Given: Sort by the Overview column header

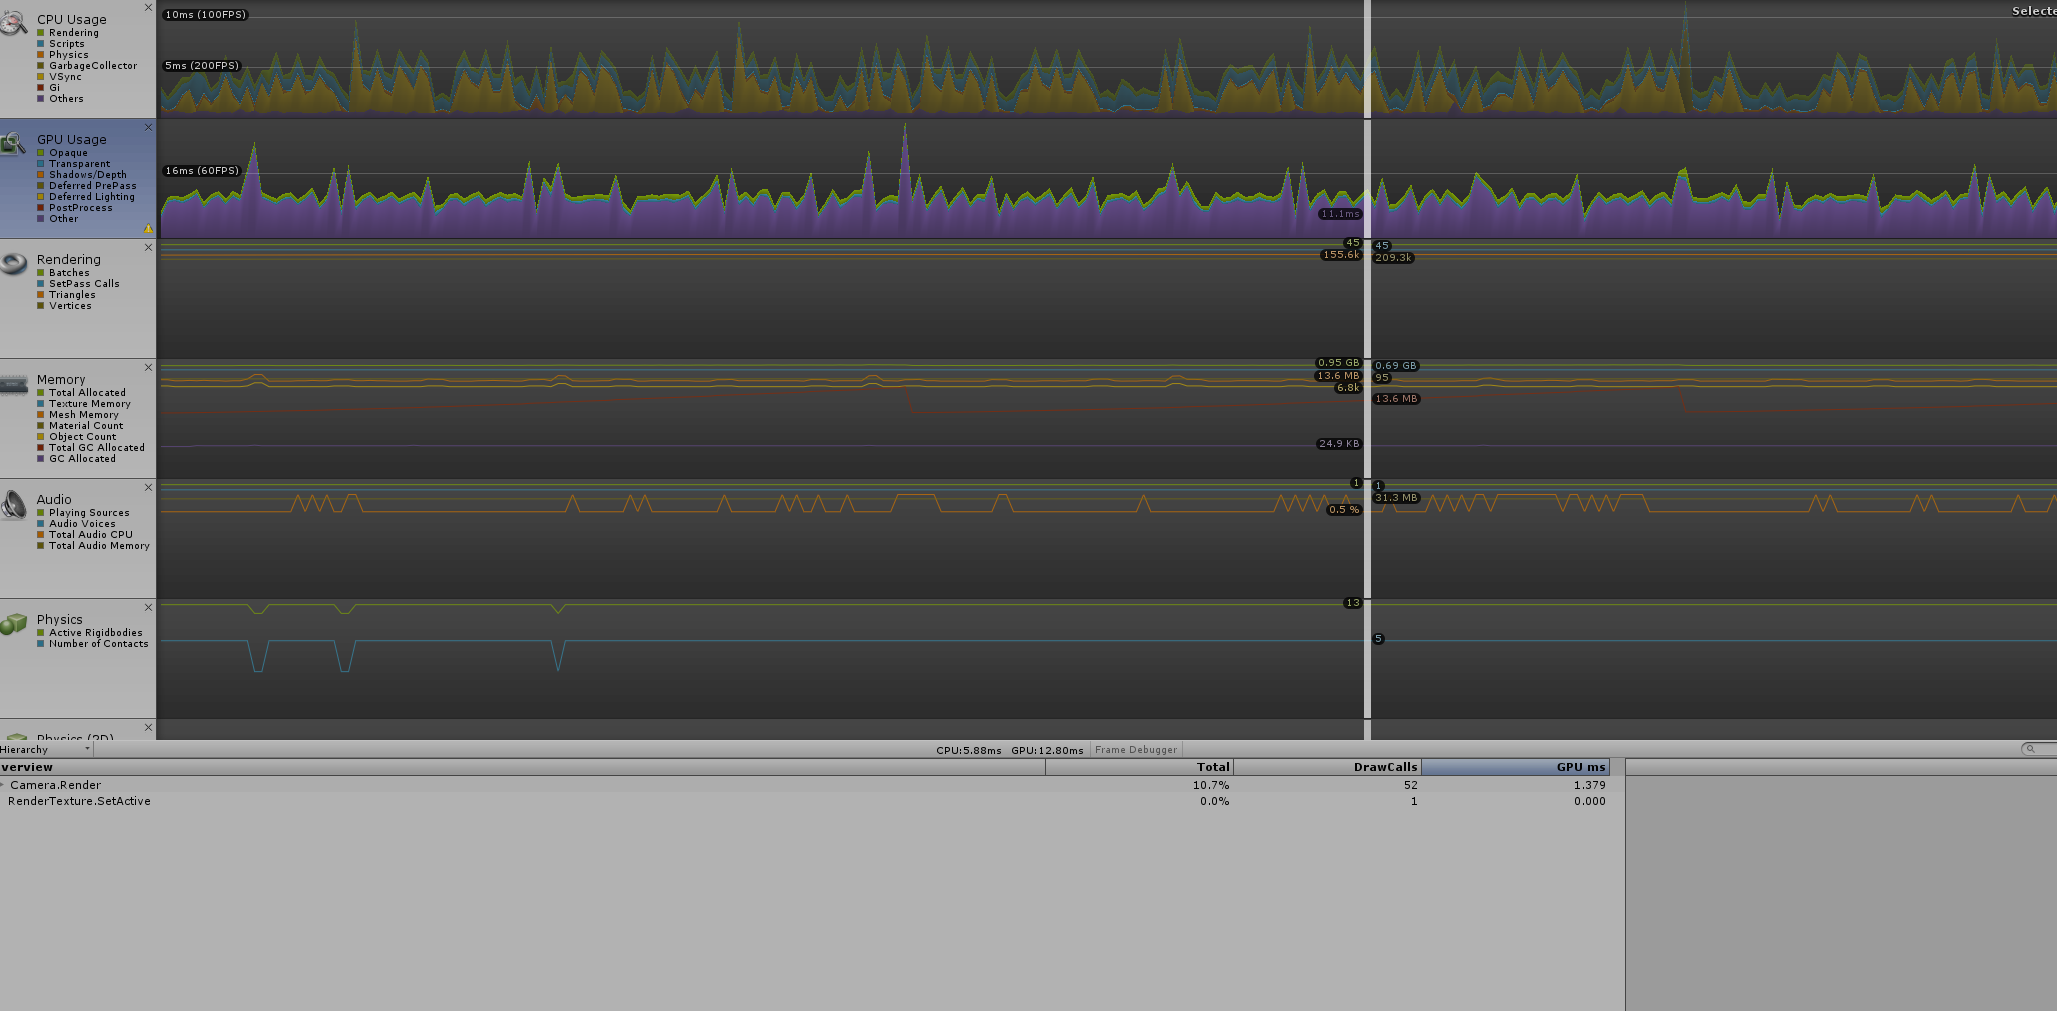Looking at the screenshot, I should pyautogui.click(x=522, y=767).
